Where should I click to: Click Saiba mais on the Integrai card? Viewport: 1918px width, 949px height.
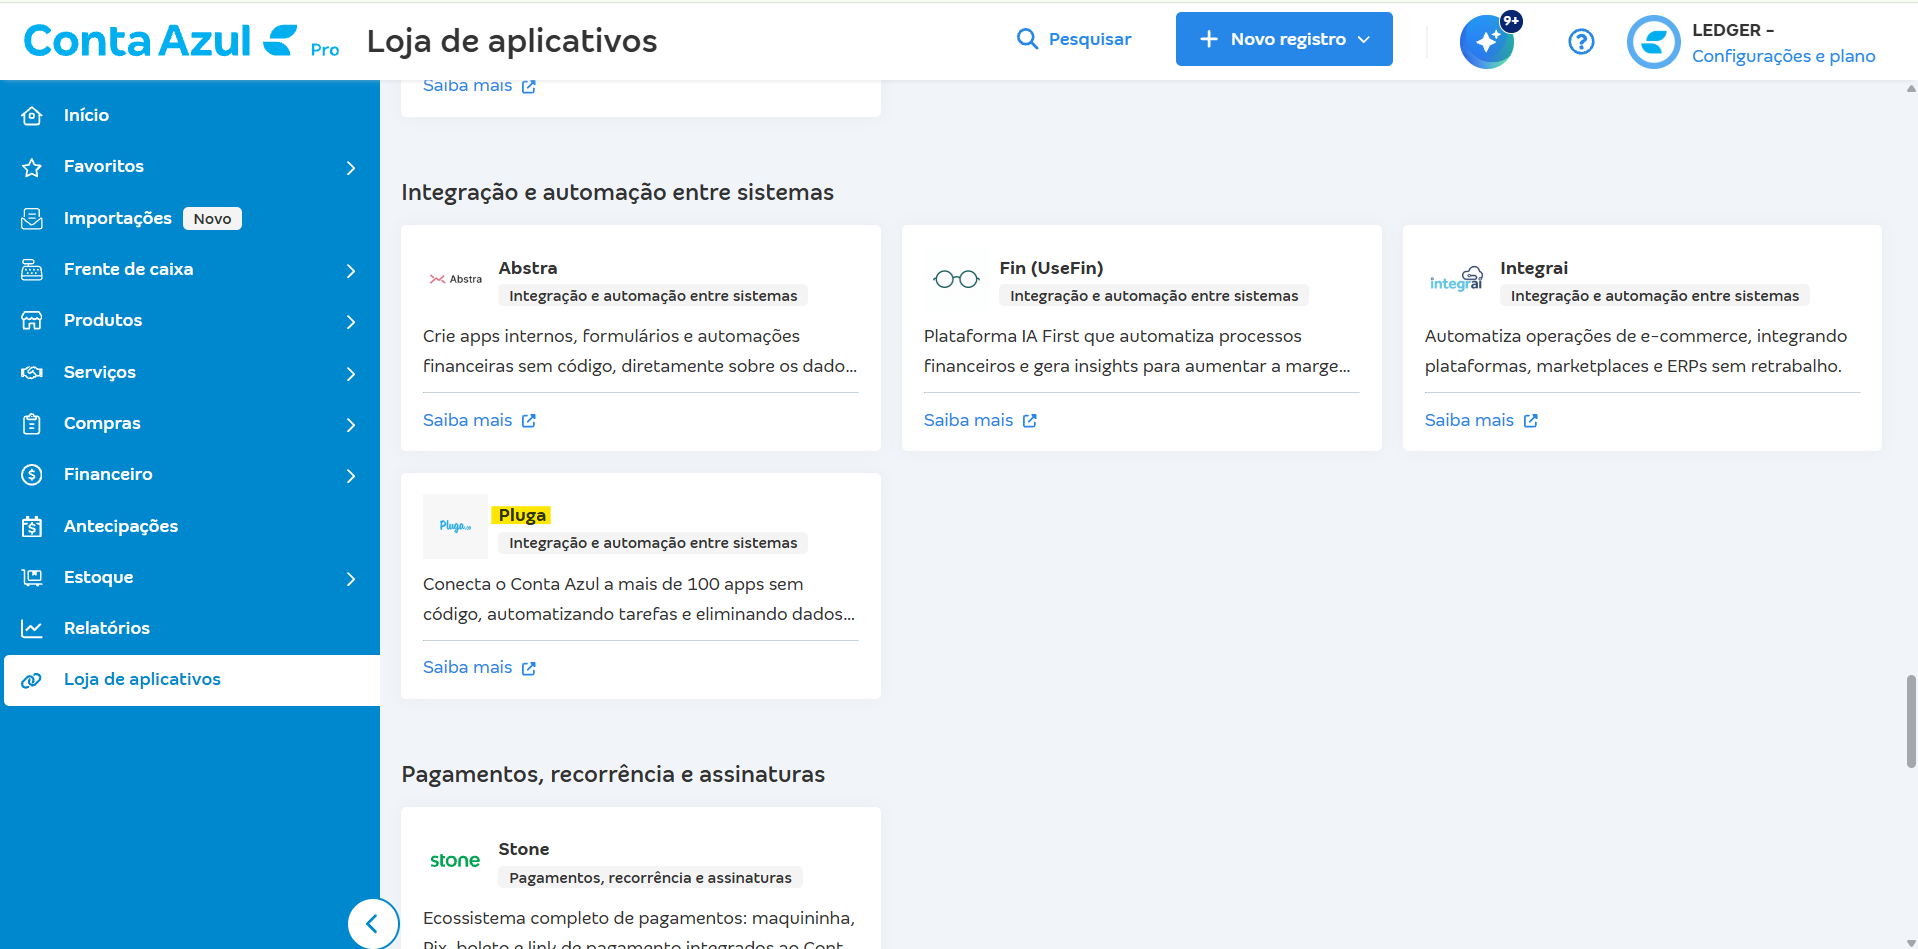1481,420
